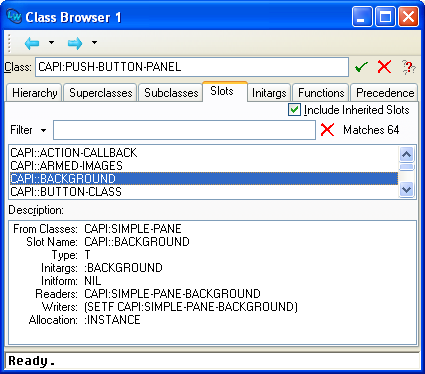The width and height of the screenshot is (425, 374).
Task: Switch to the Subclasses tab
Action: tap(171, 93)
